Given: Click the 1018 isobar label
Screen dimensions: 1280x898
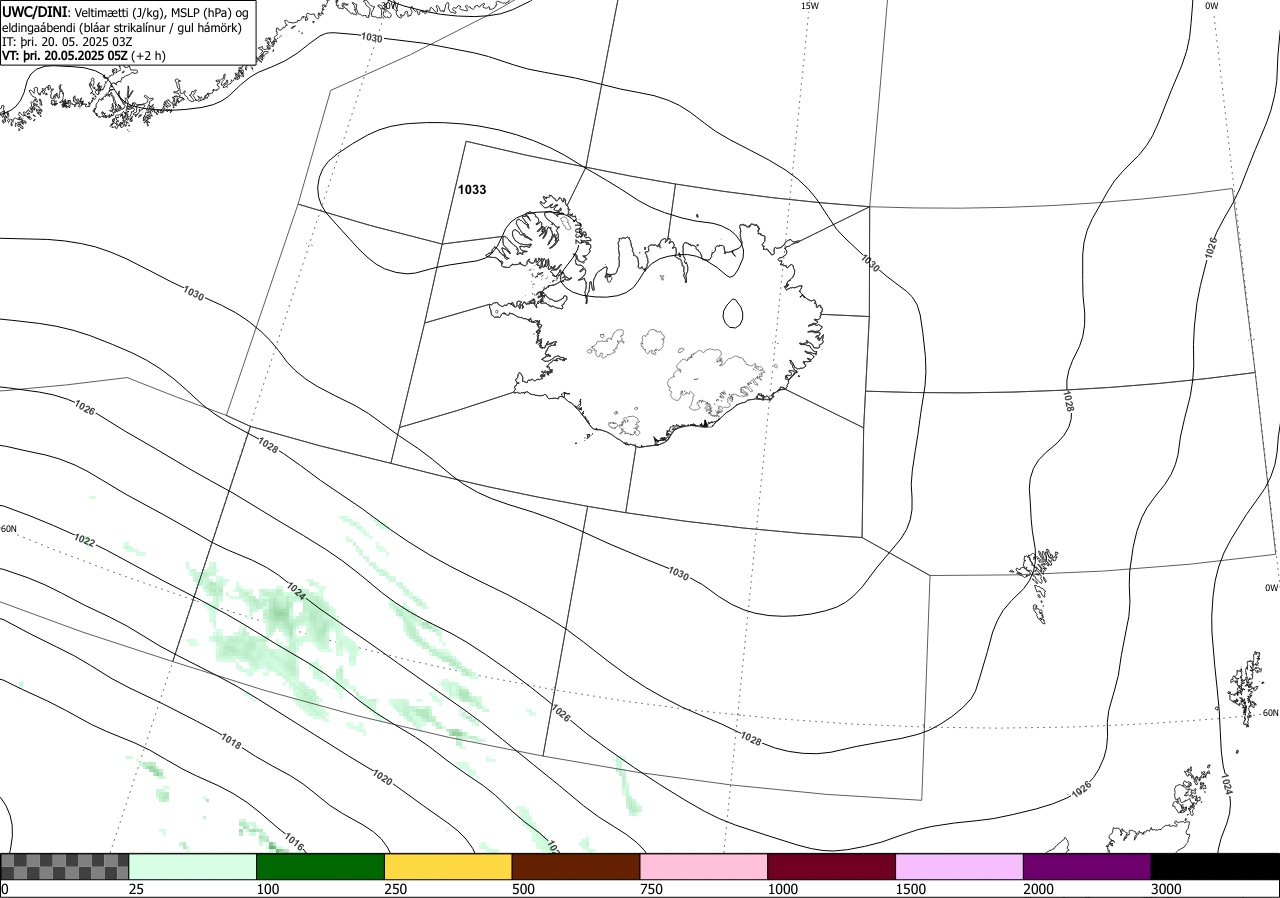Looking at the screenshot, I should (231, 741).
